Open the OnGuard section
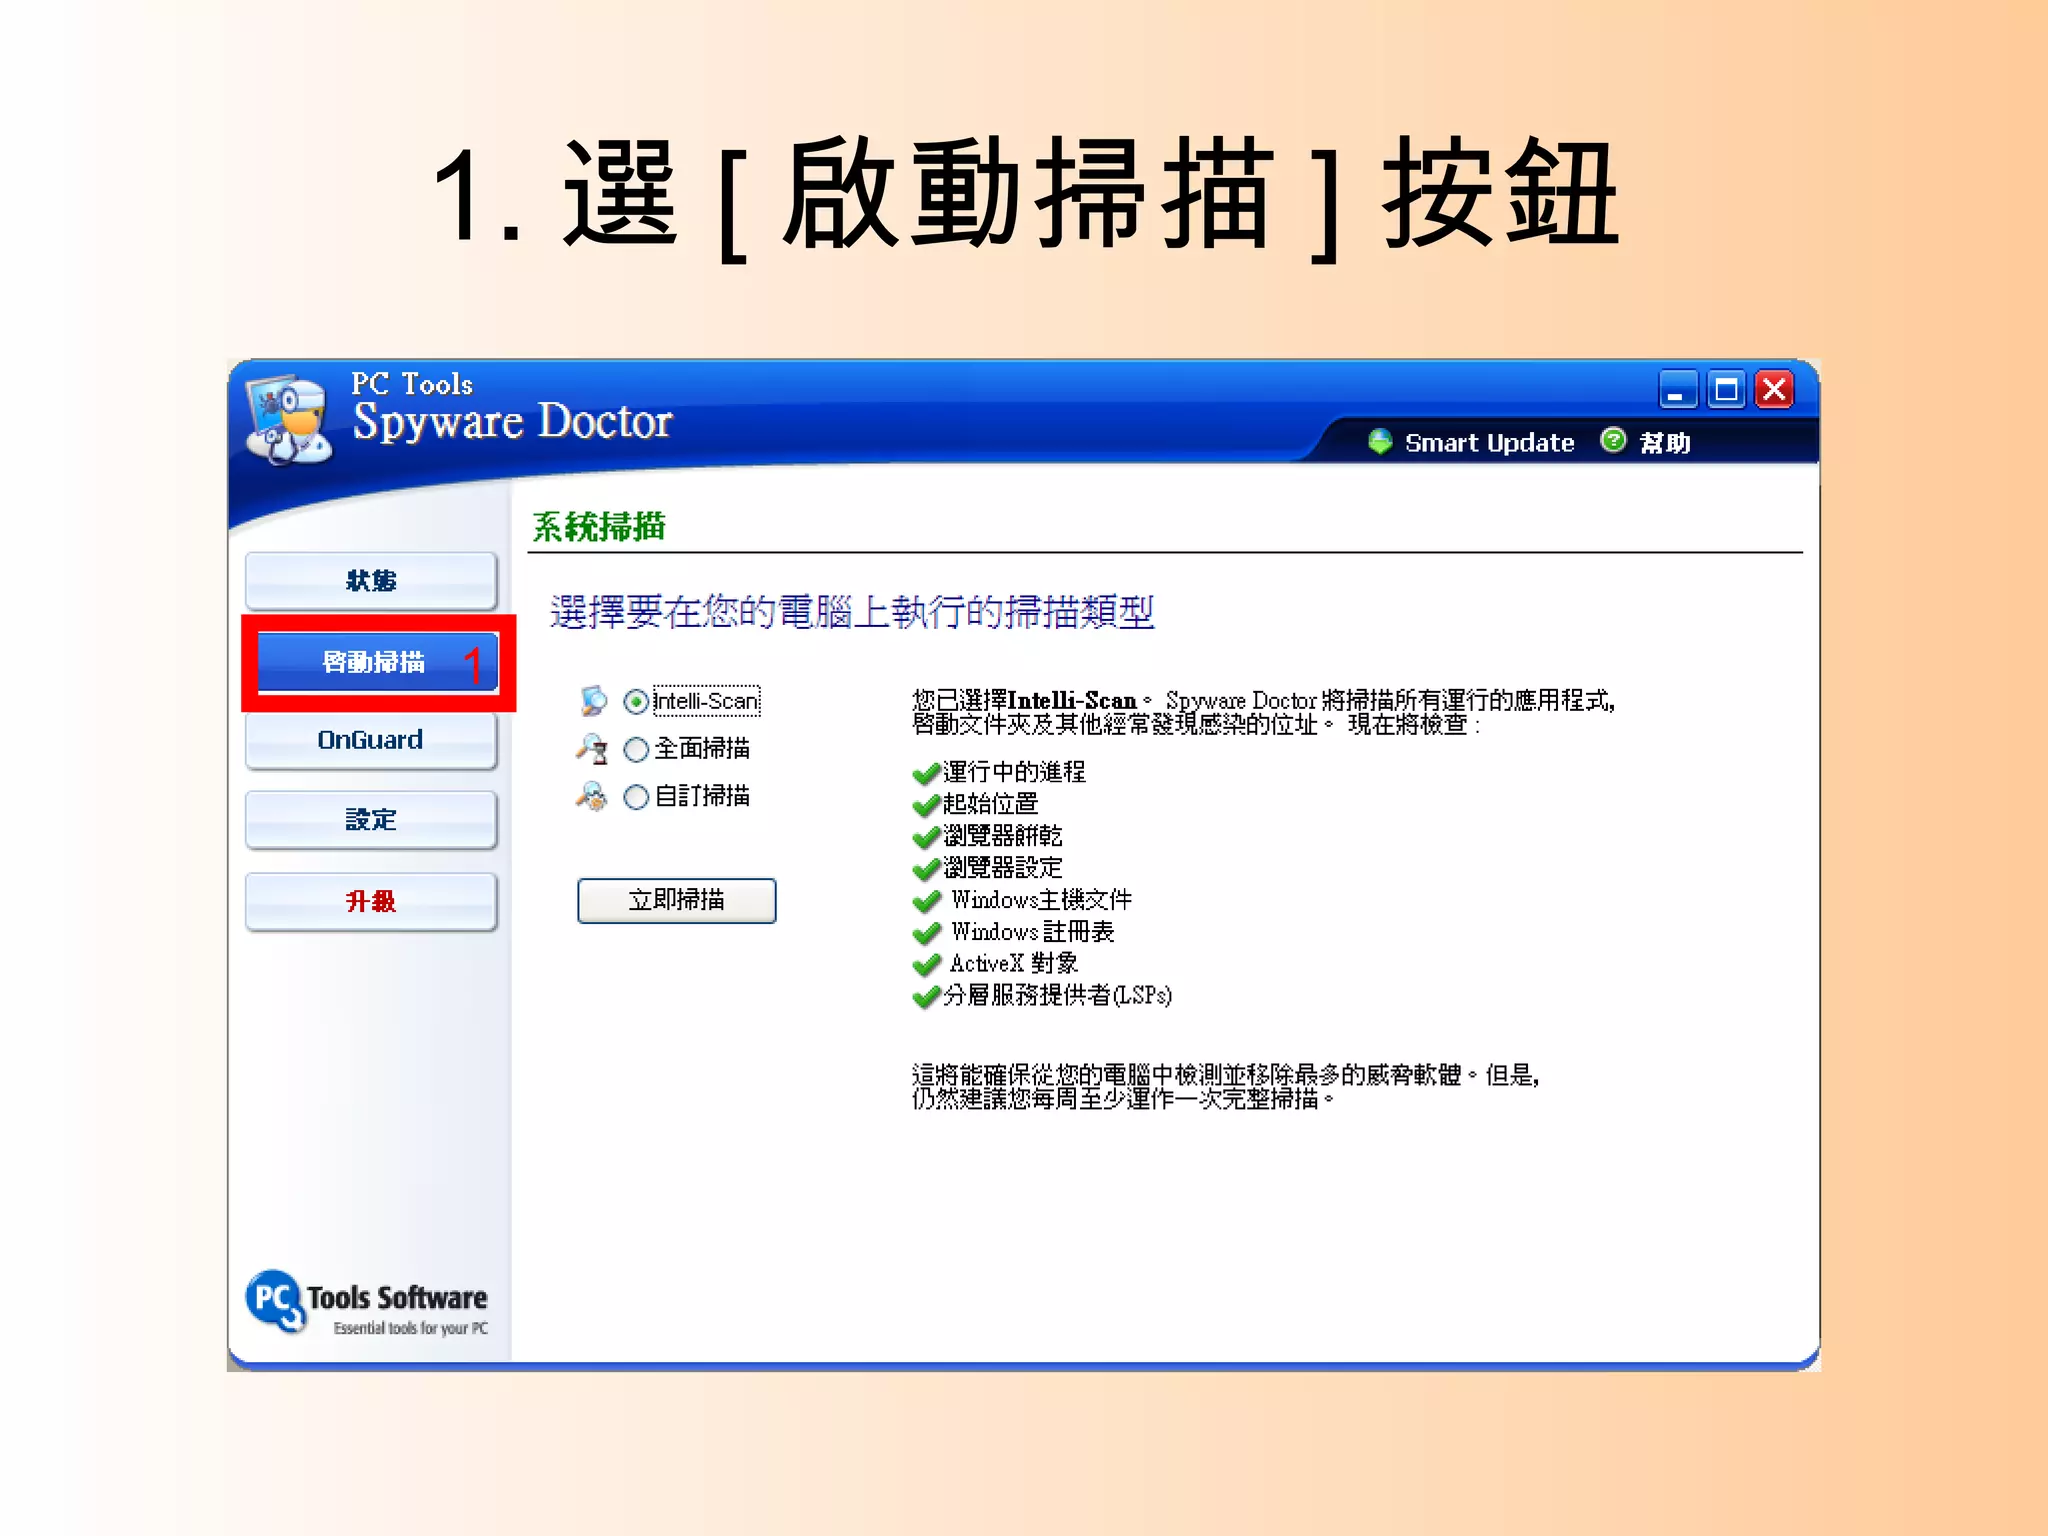The width and height of the screenshot is (2048, 1536). tap(371, 740)
